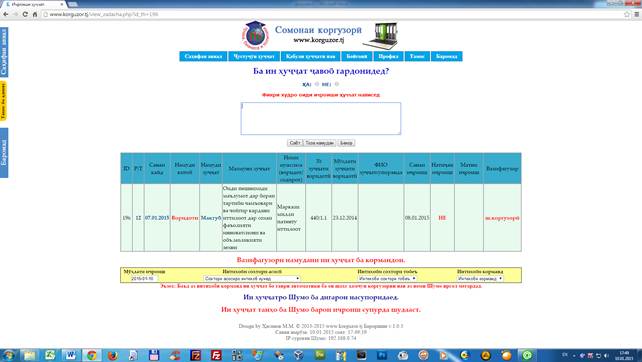Click the red FileZilla taskbar icon
Screen dimensions: 642x362
tap(216, 355)
